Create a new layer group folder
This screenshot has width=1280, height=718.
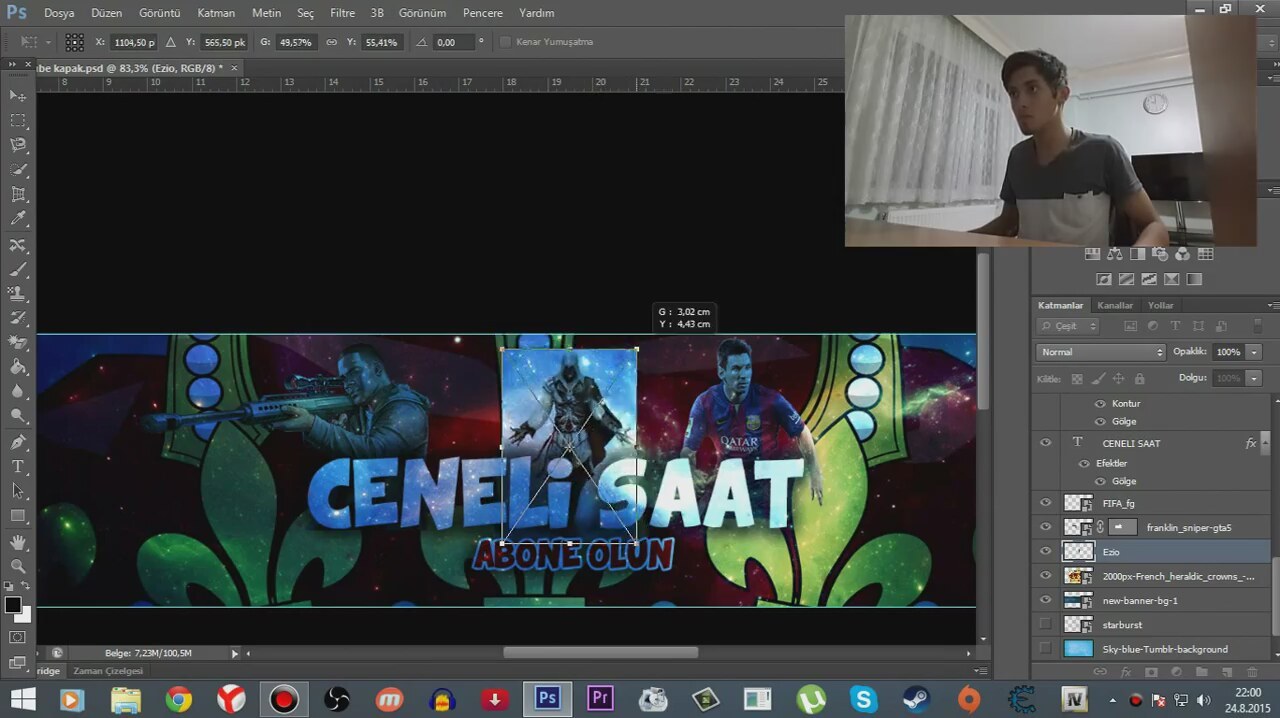pos(1201,672)
